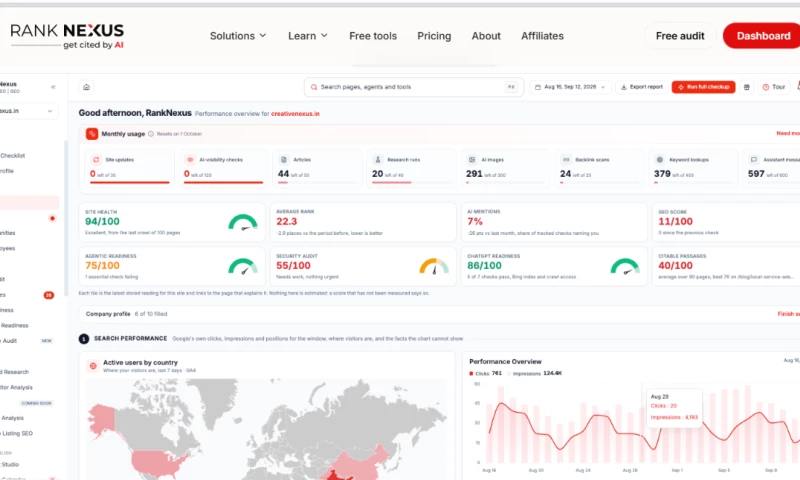Toggle the Impressions series in the chart legend
Viewport: 800px width, 480px height.
coord(534,373)
